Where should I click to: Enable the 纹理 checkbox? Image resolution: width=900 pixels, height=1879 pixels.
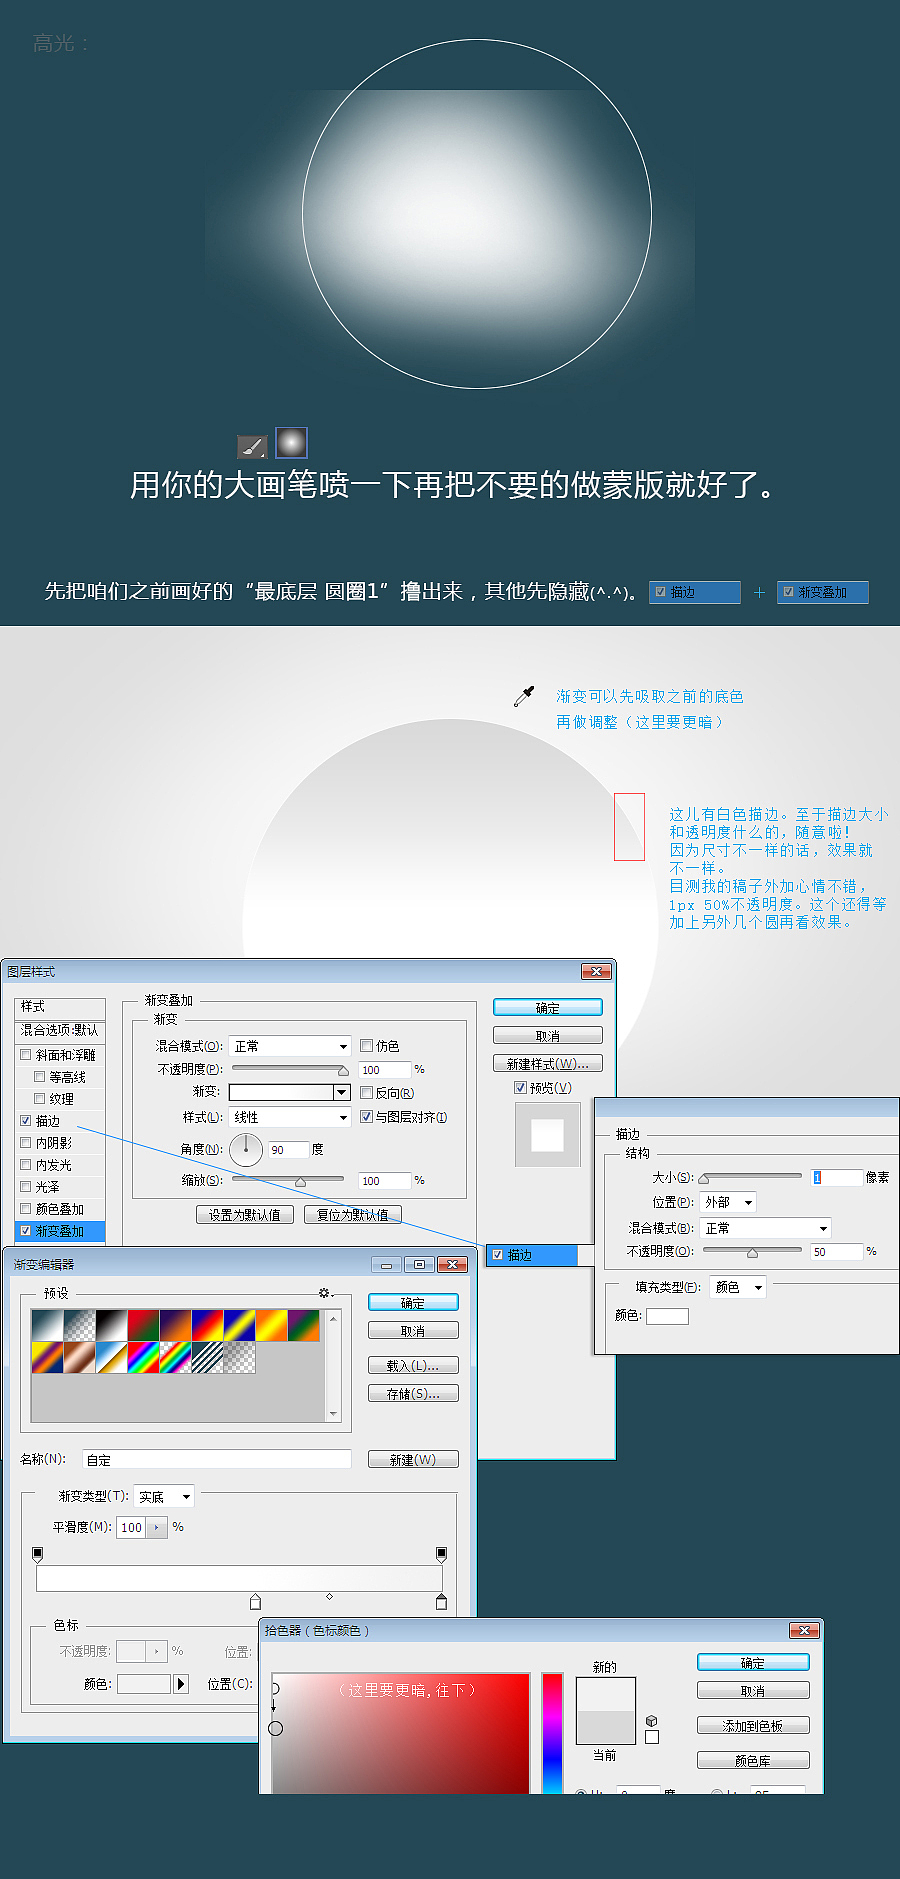tap(40, 1099)
